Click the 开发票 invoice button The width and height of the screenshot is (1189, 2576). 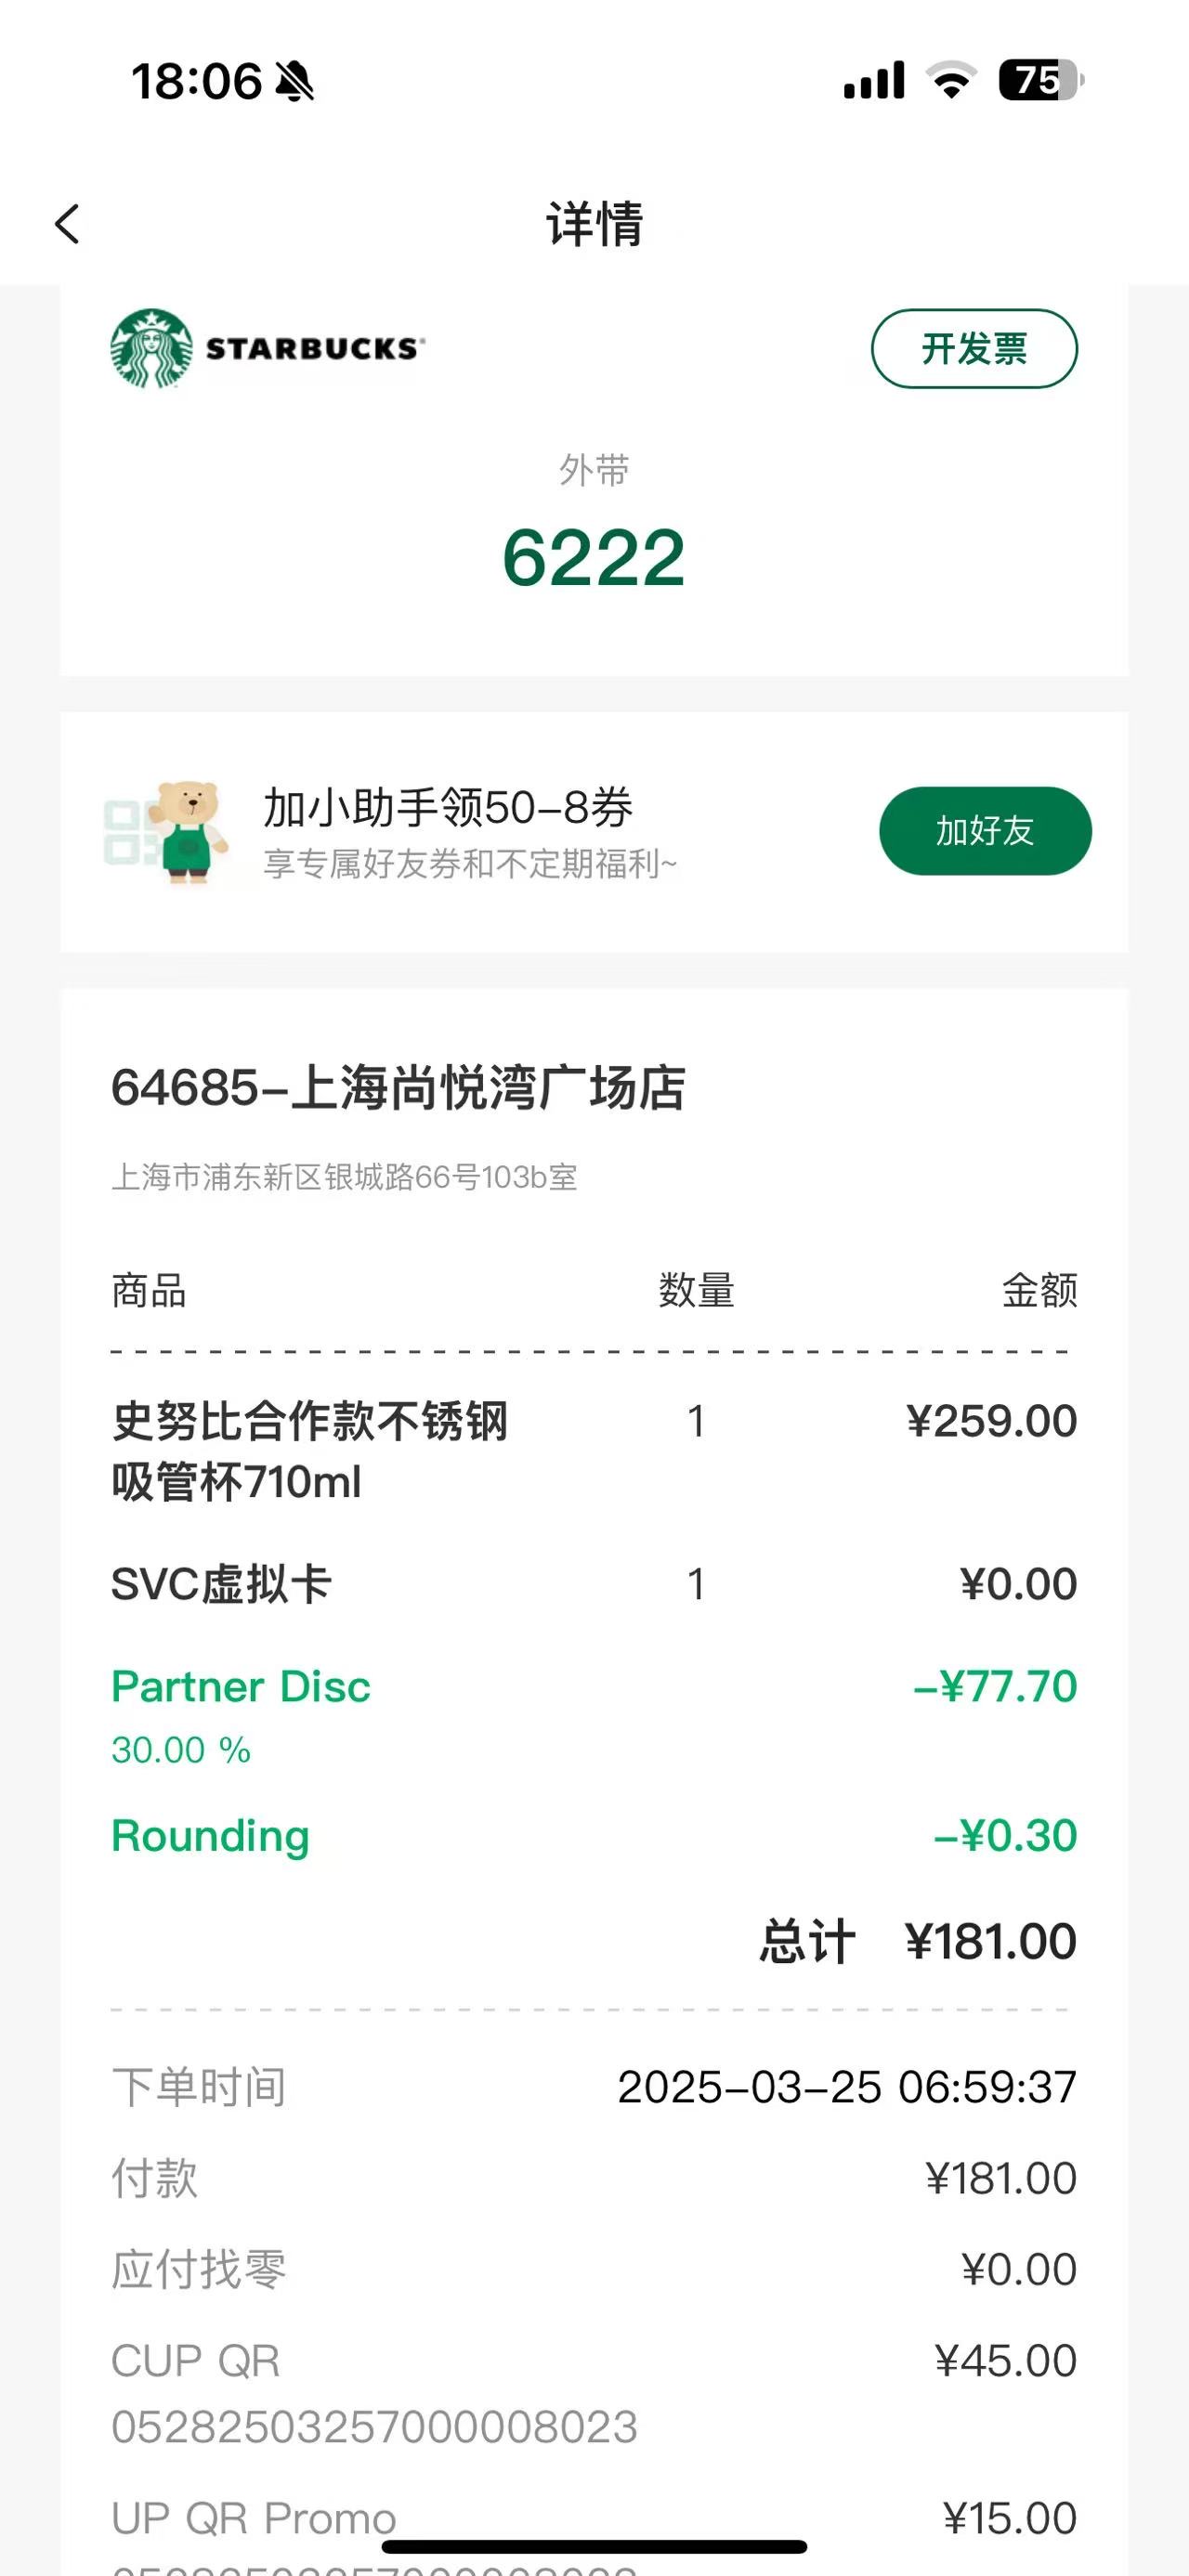click(974, 348)
